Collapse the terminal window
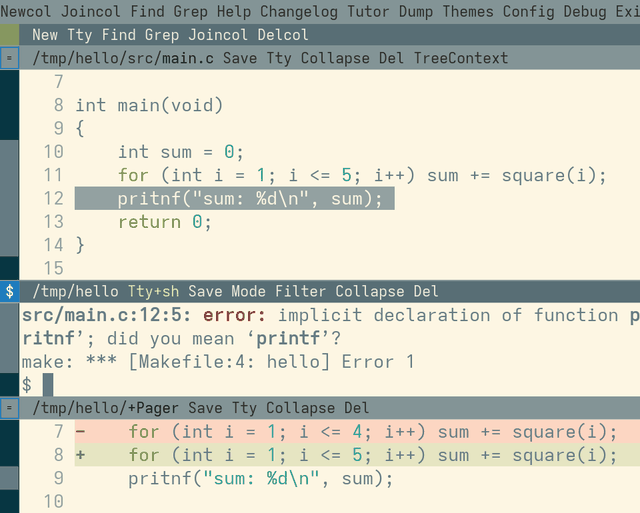640x513 pixels. [370, 291]
